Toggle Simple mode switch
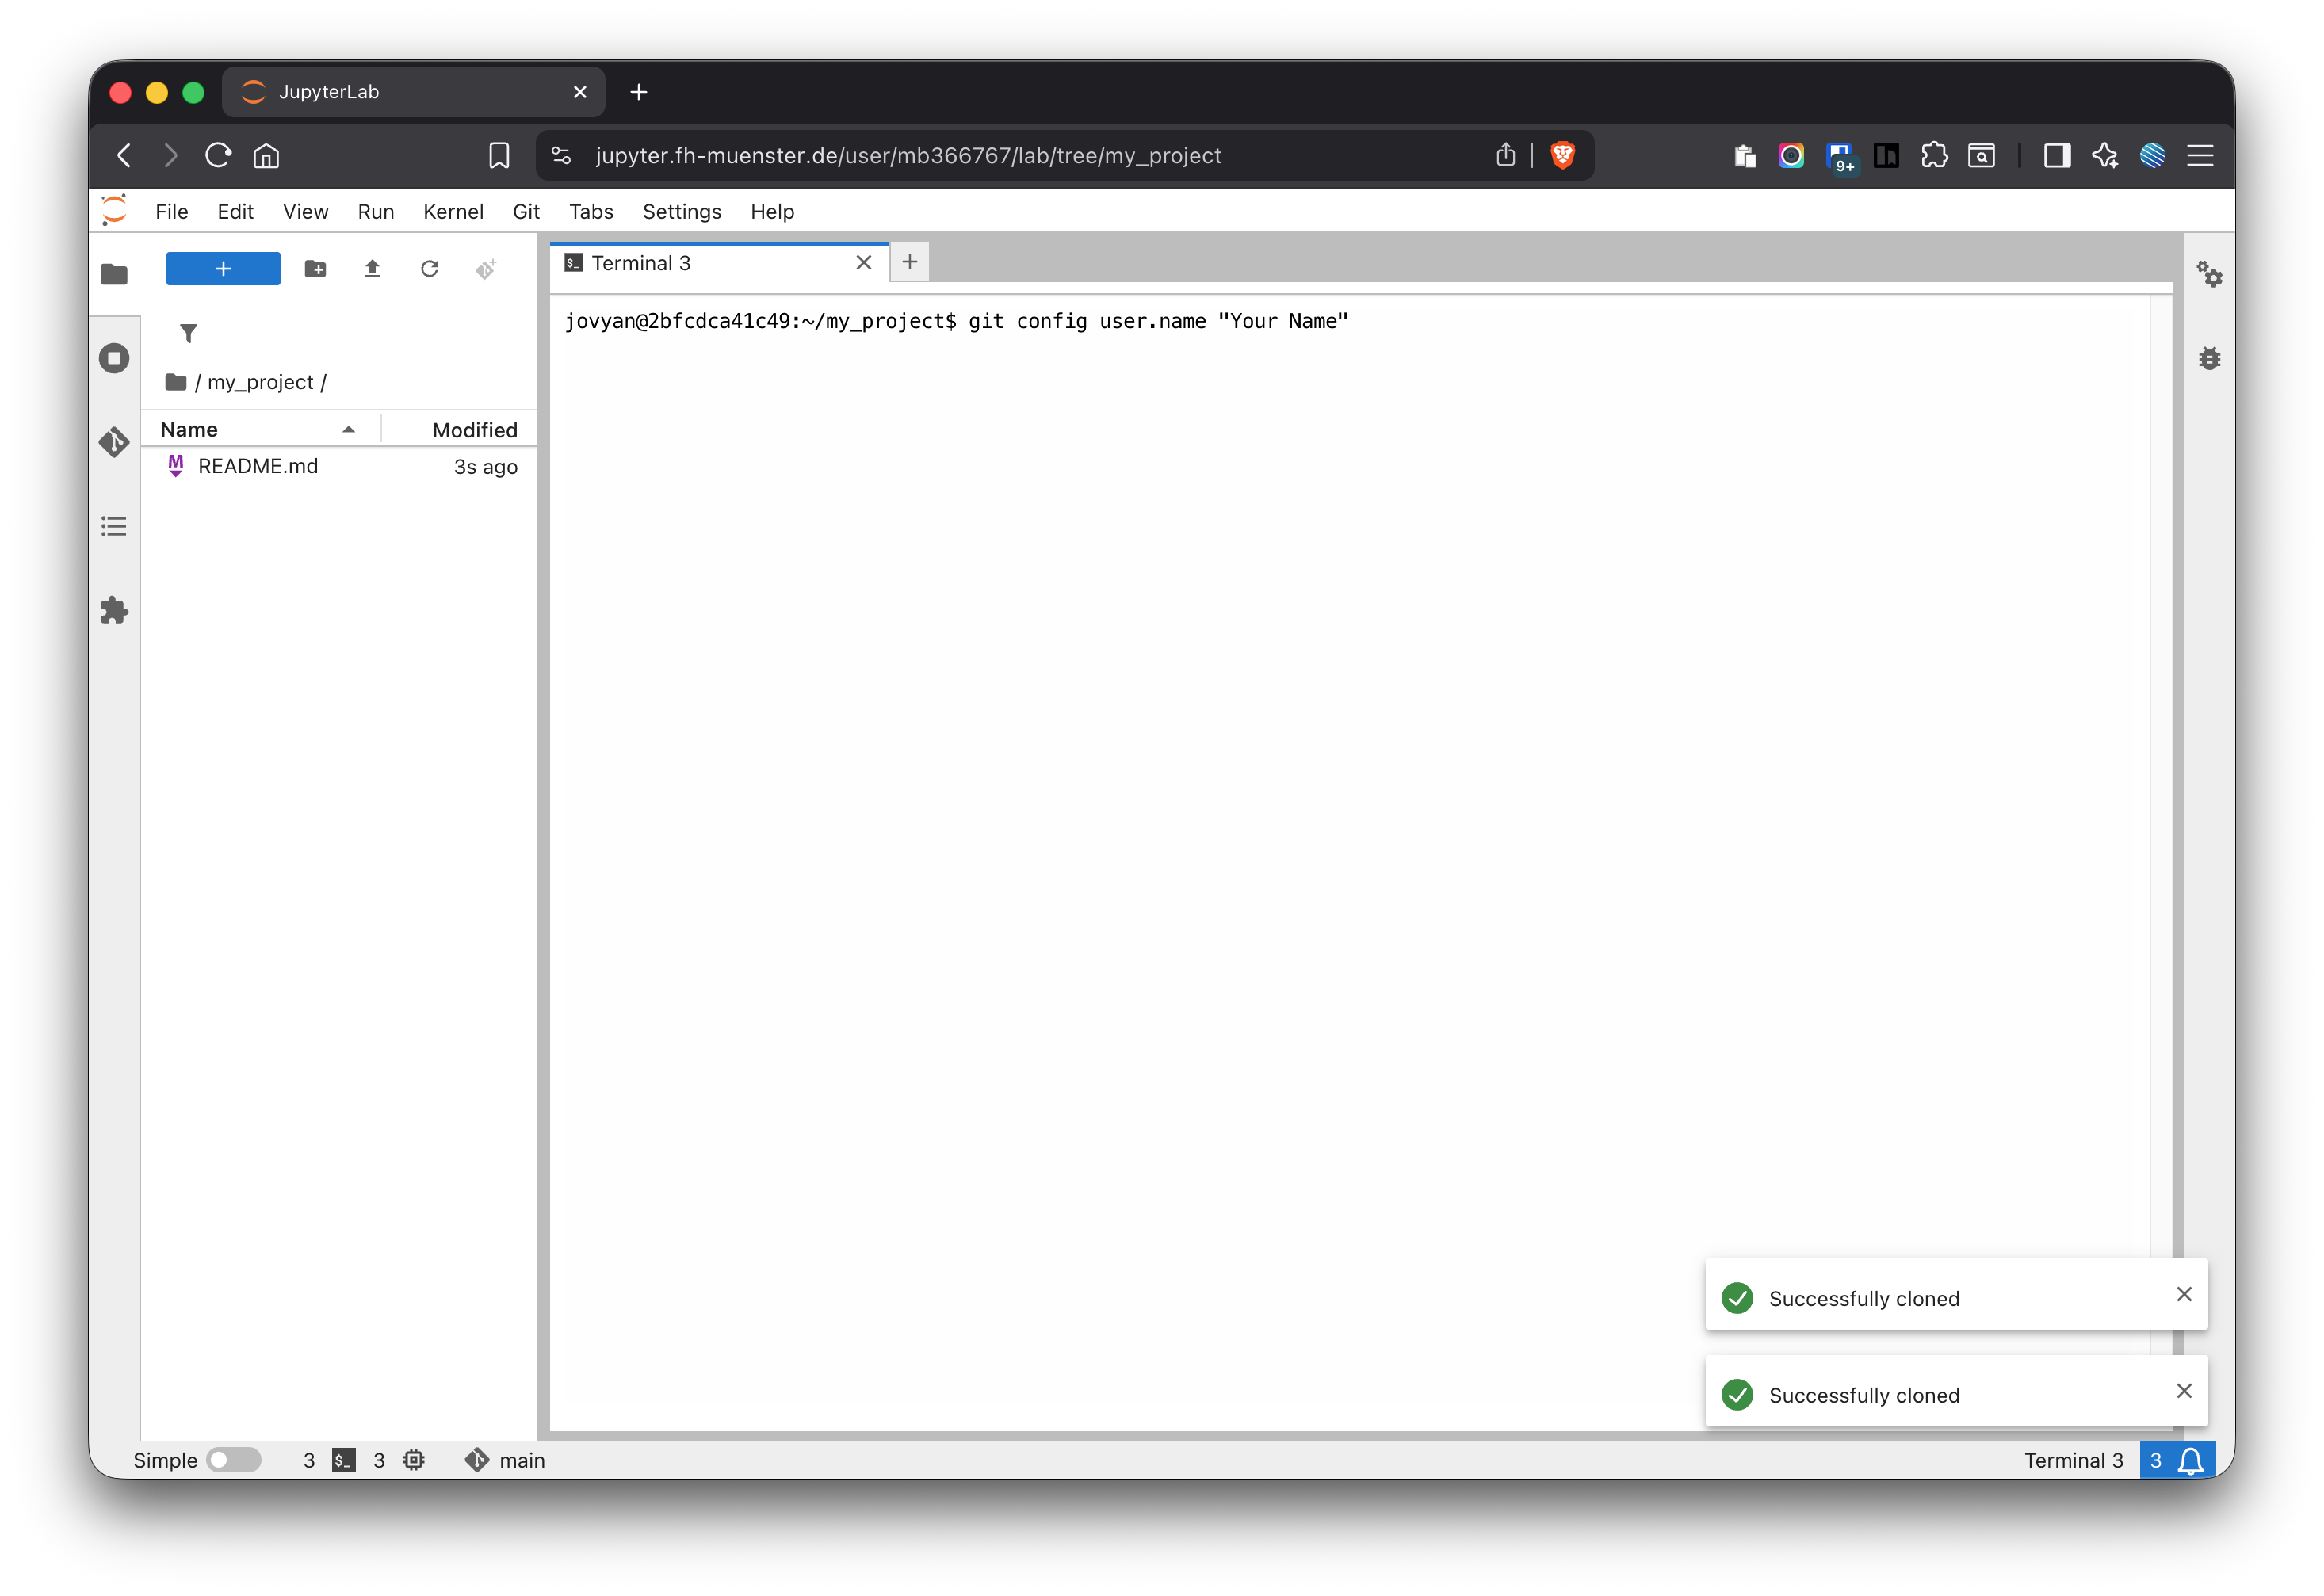 [x=233, y=1460]
